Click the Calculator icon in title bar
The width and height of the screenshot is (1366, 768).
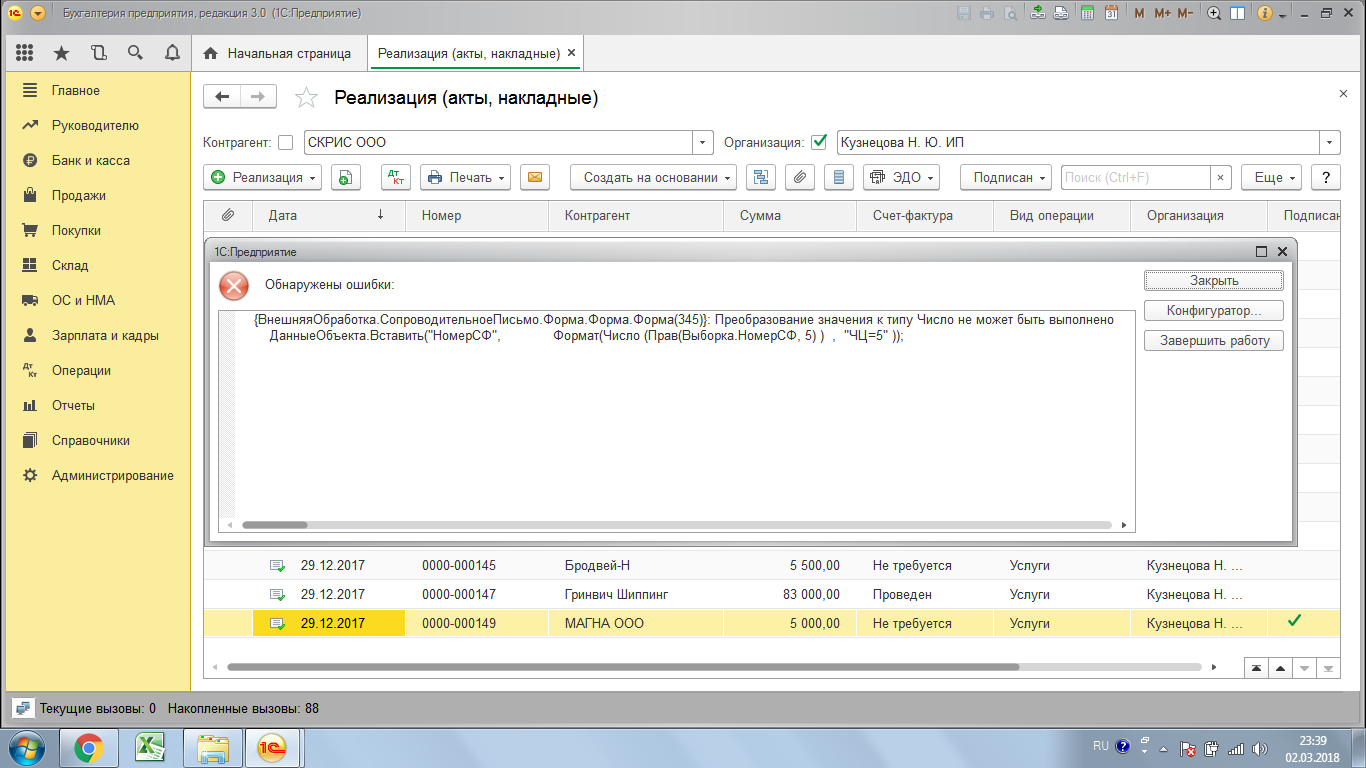click(1086, 14)
